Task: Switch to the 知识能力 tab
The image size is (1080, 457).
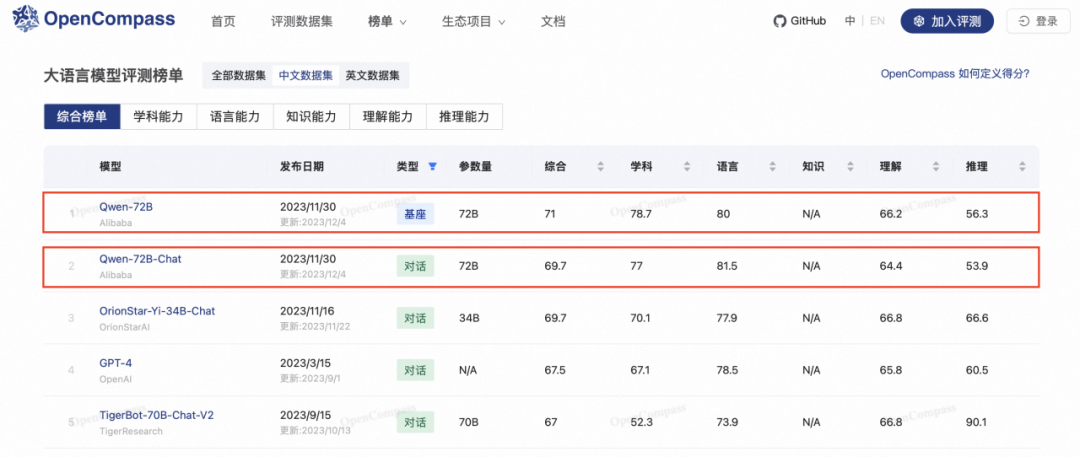Action: (311, 116)
